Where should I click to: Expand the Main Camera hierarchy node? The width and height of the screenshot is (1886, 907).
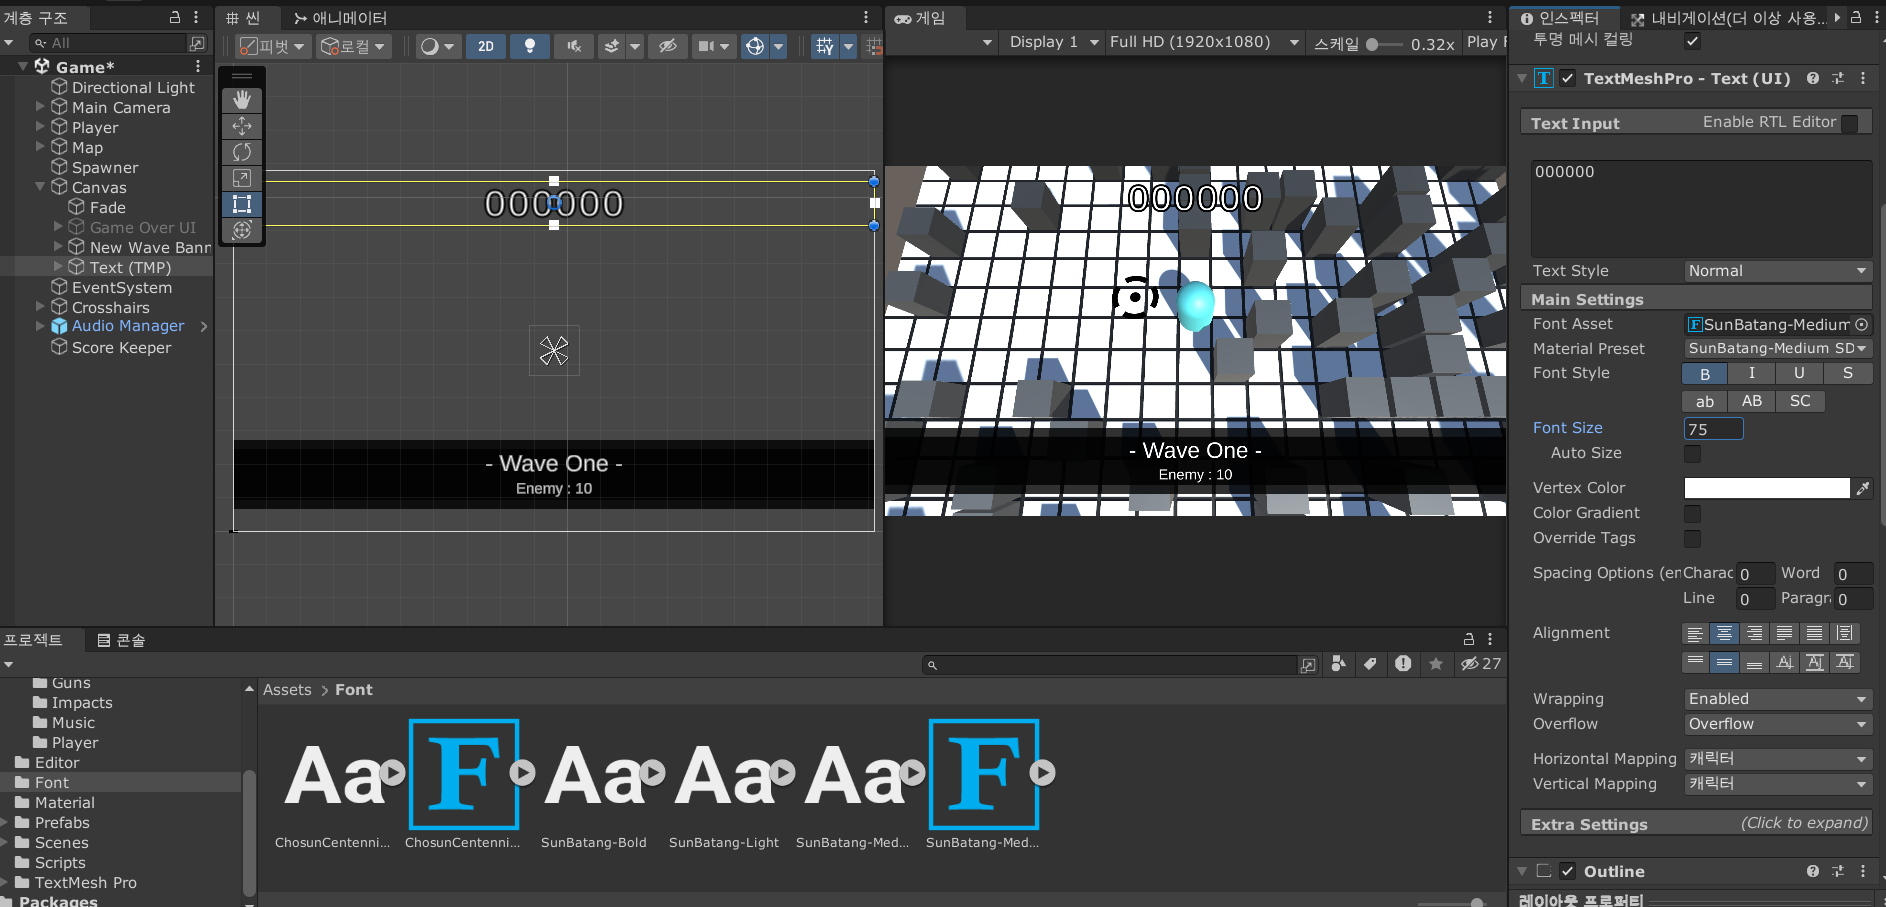(x=40, y=106)
